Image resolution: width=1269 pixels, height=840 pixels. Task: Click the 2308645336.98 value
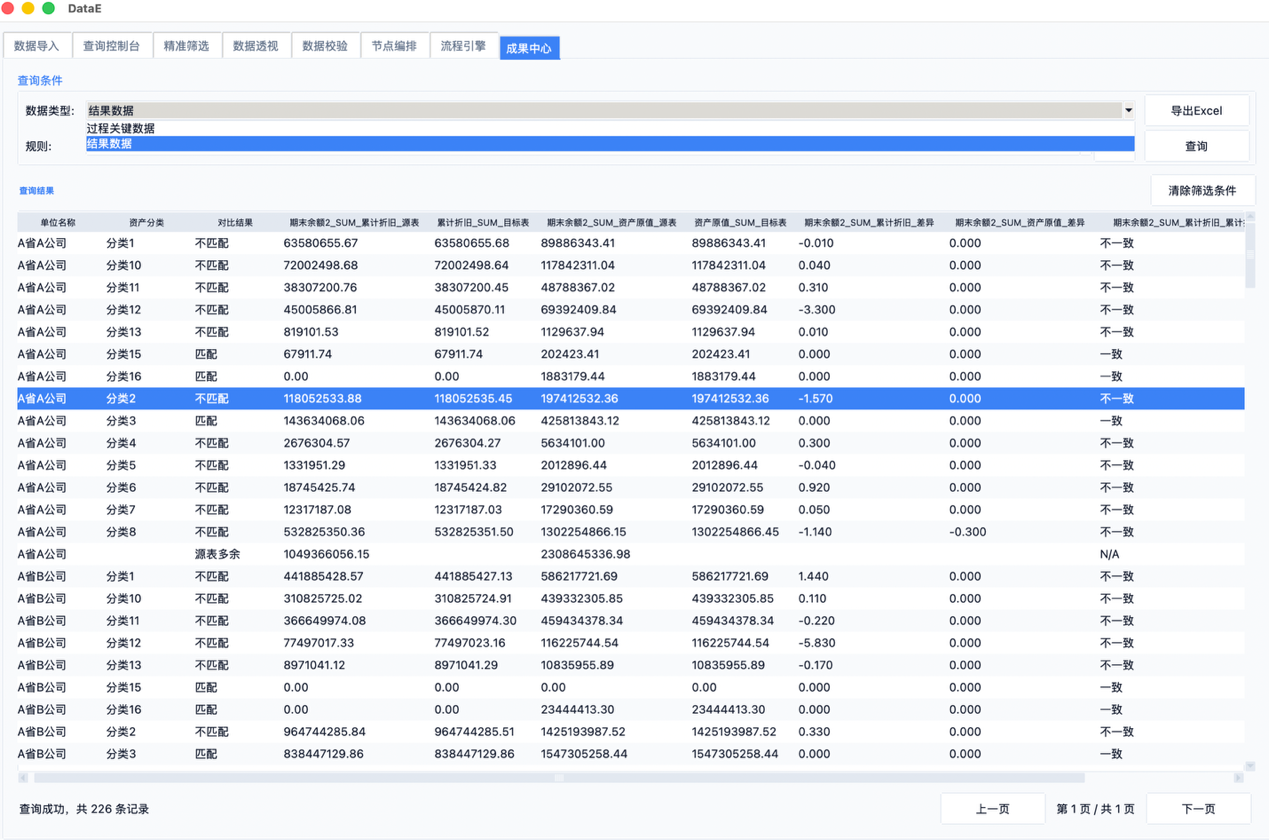[x=586, y=554]
